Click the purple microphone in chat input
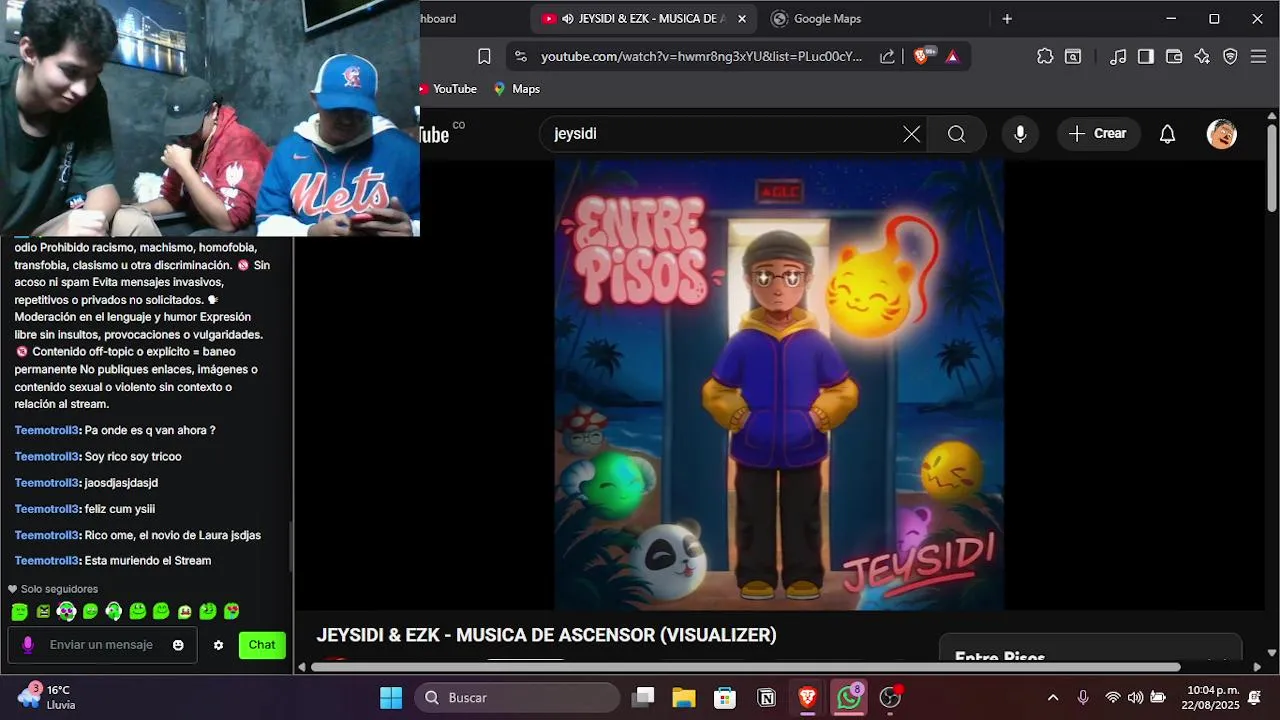Image resolution: width=1280 pixels, height=720 pixels. (28, 645)
